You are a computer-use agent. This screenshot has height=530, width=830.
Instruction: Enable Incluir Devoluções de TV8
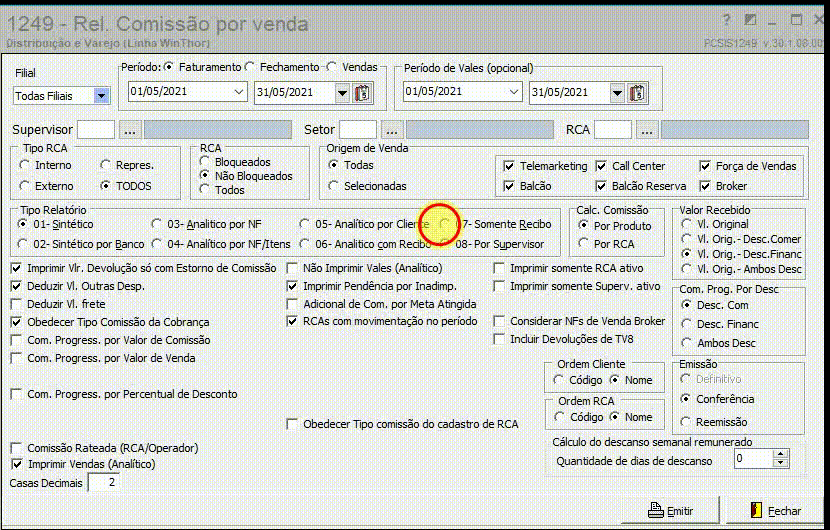[499, 339]
